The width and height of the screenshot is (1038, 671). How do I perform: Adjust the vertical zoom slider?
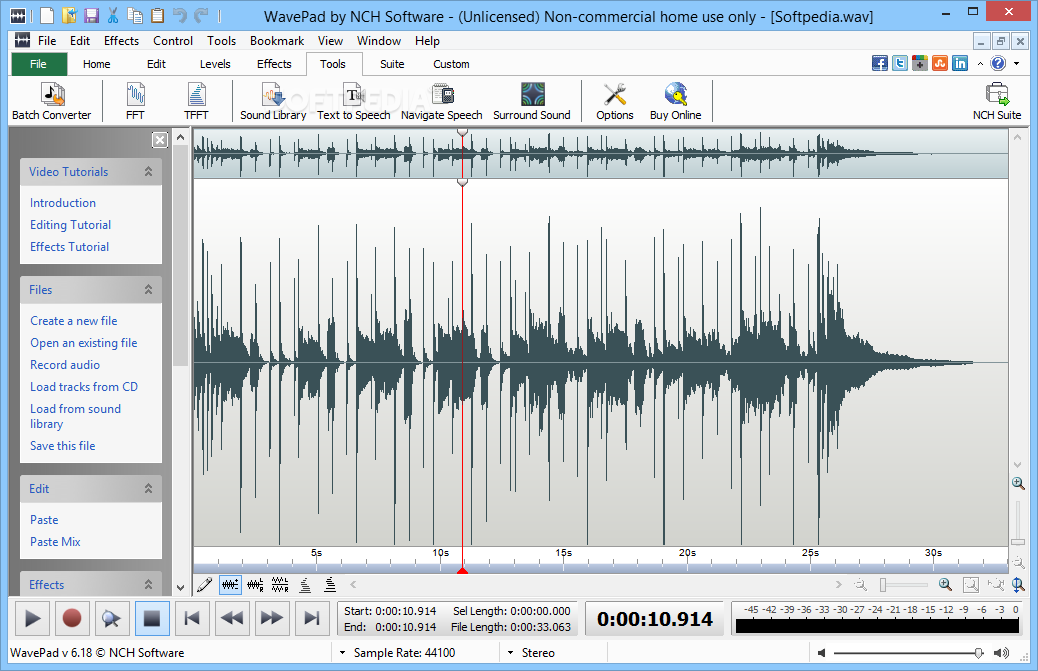(1017, 542)
